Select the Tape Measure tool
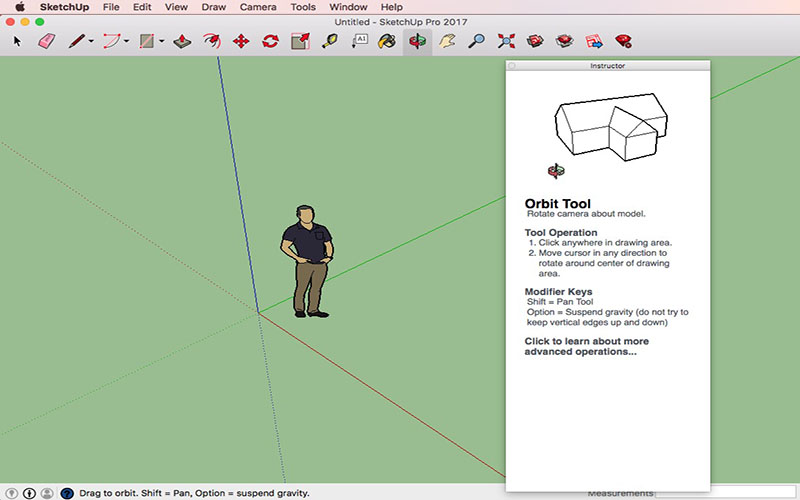The width and height of the screenshot is (800, 500). [x=330, y=41]
